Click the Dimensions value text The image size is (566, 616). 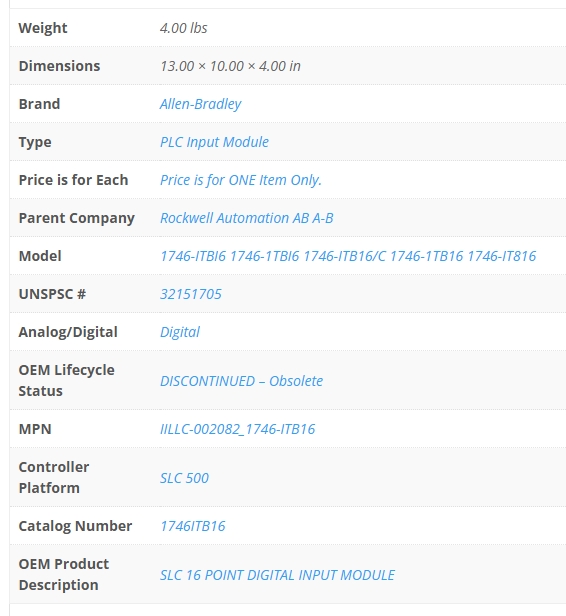click(x=230, y=66)
